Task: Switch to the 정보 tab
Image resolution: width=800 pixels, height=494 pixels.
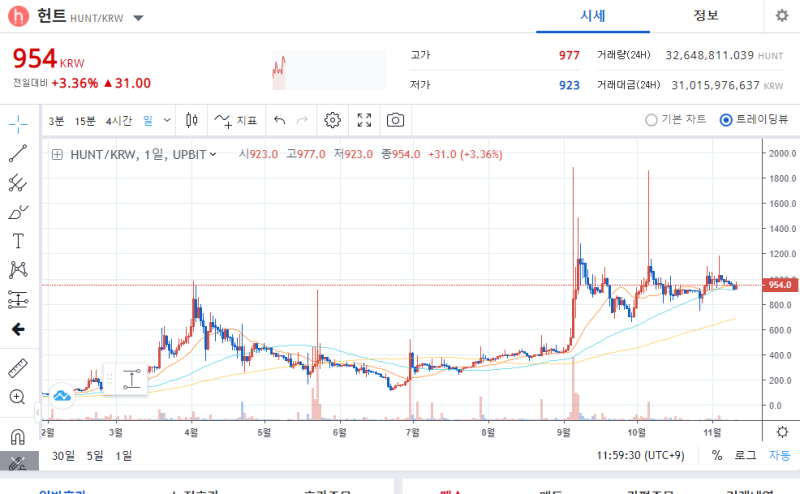Action: tap(706, 16)
